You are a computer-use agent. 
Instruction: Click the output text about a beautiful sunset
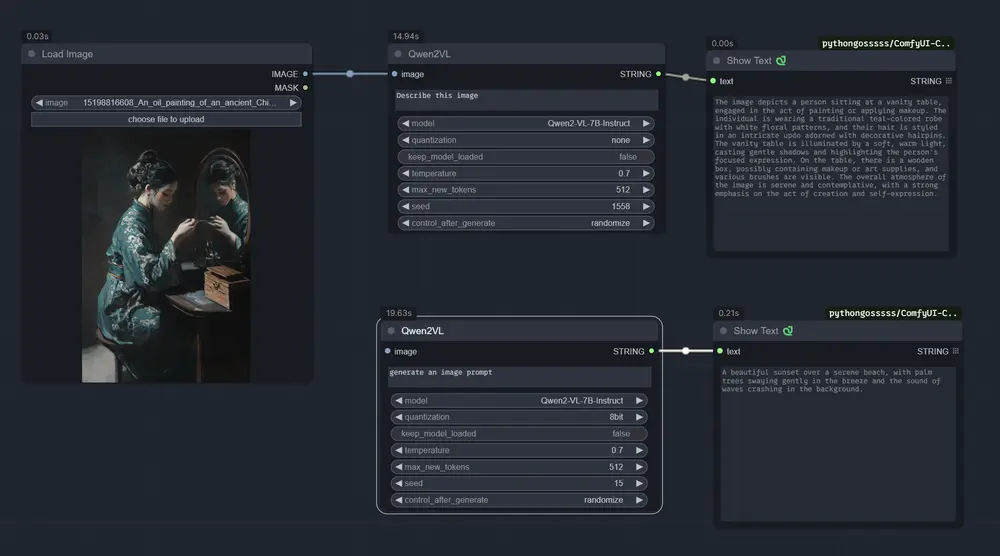[831, 381]
